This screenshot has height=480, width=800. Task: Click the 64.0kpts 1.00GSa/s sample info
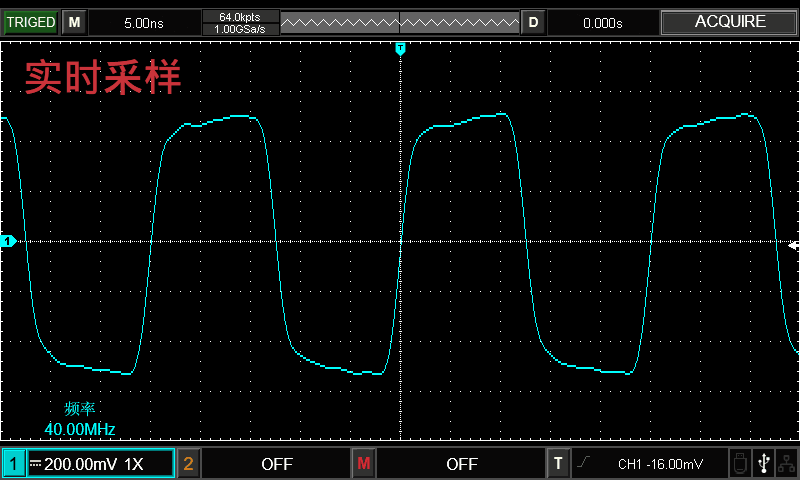pos(239,22)
